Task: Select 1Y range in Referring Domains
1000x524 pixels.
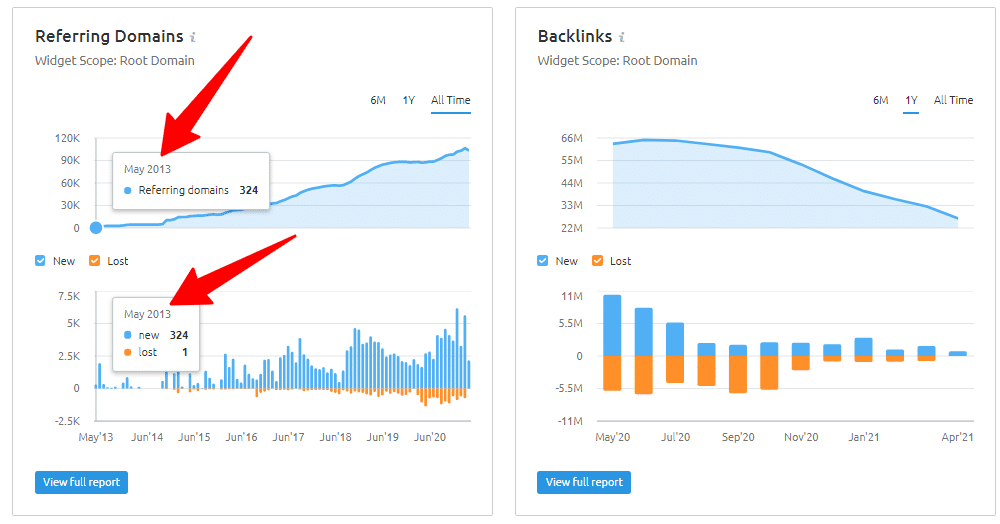Action: [408, 100]
